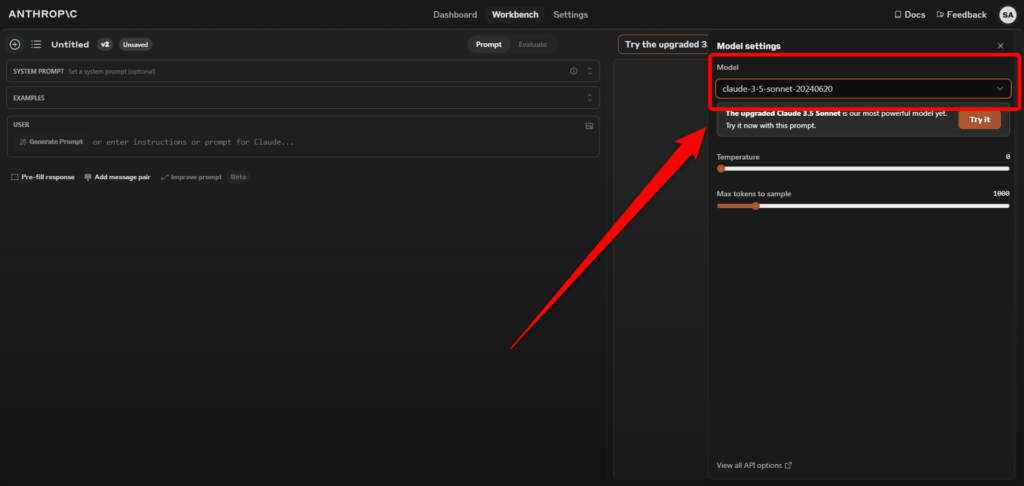Expand the Examples section
This screenshot has height=486, width=1024.
click(x=590, y=98)
